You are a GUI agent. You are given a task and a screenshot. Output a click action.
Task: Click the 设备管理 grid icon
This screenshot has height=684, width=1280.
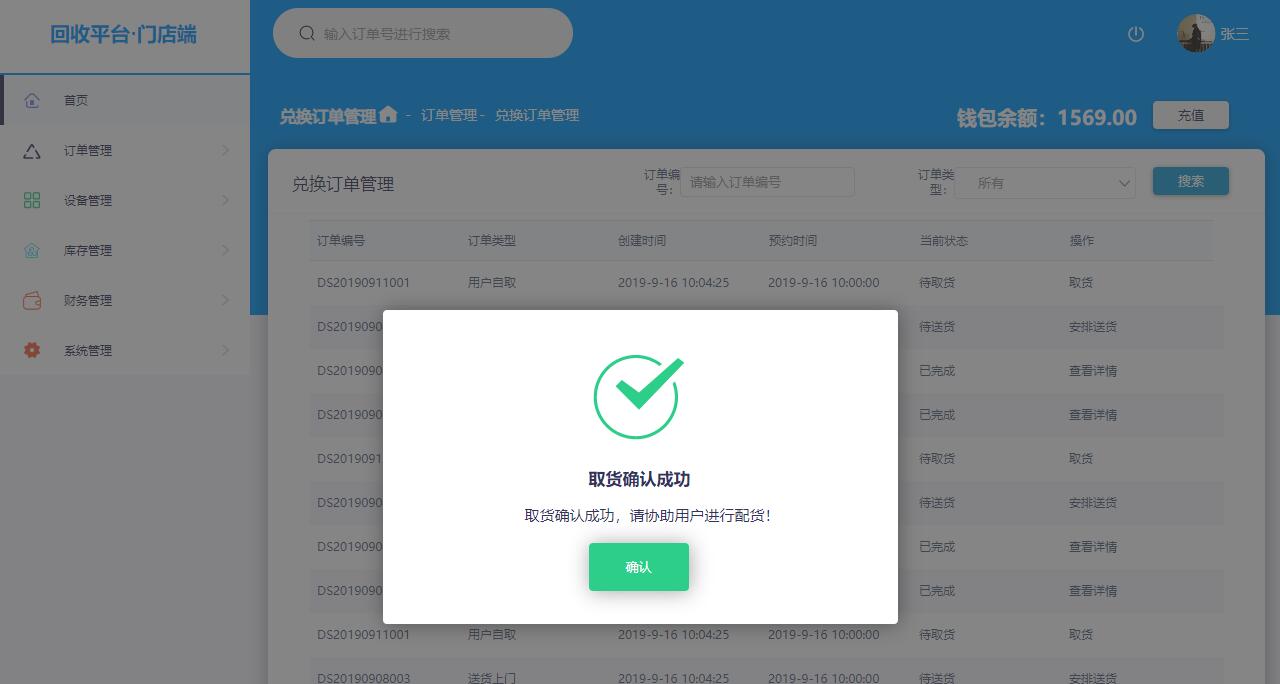(x=32, y=200)
